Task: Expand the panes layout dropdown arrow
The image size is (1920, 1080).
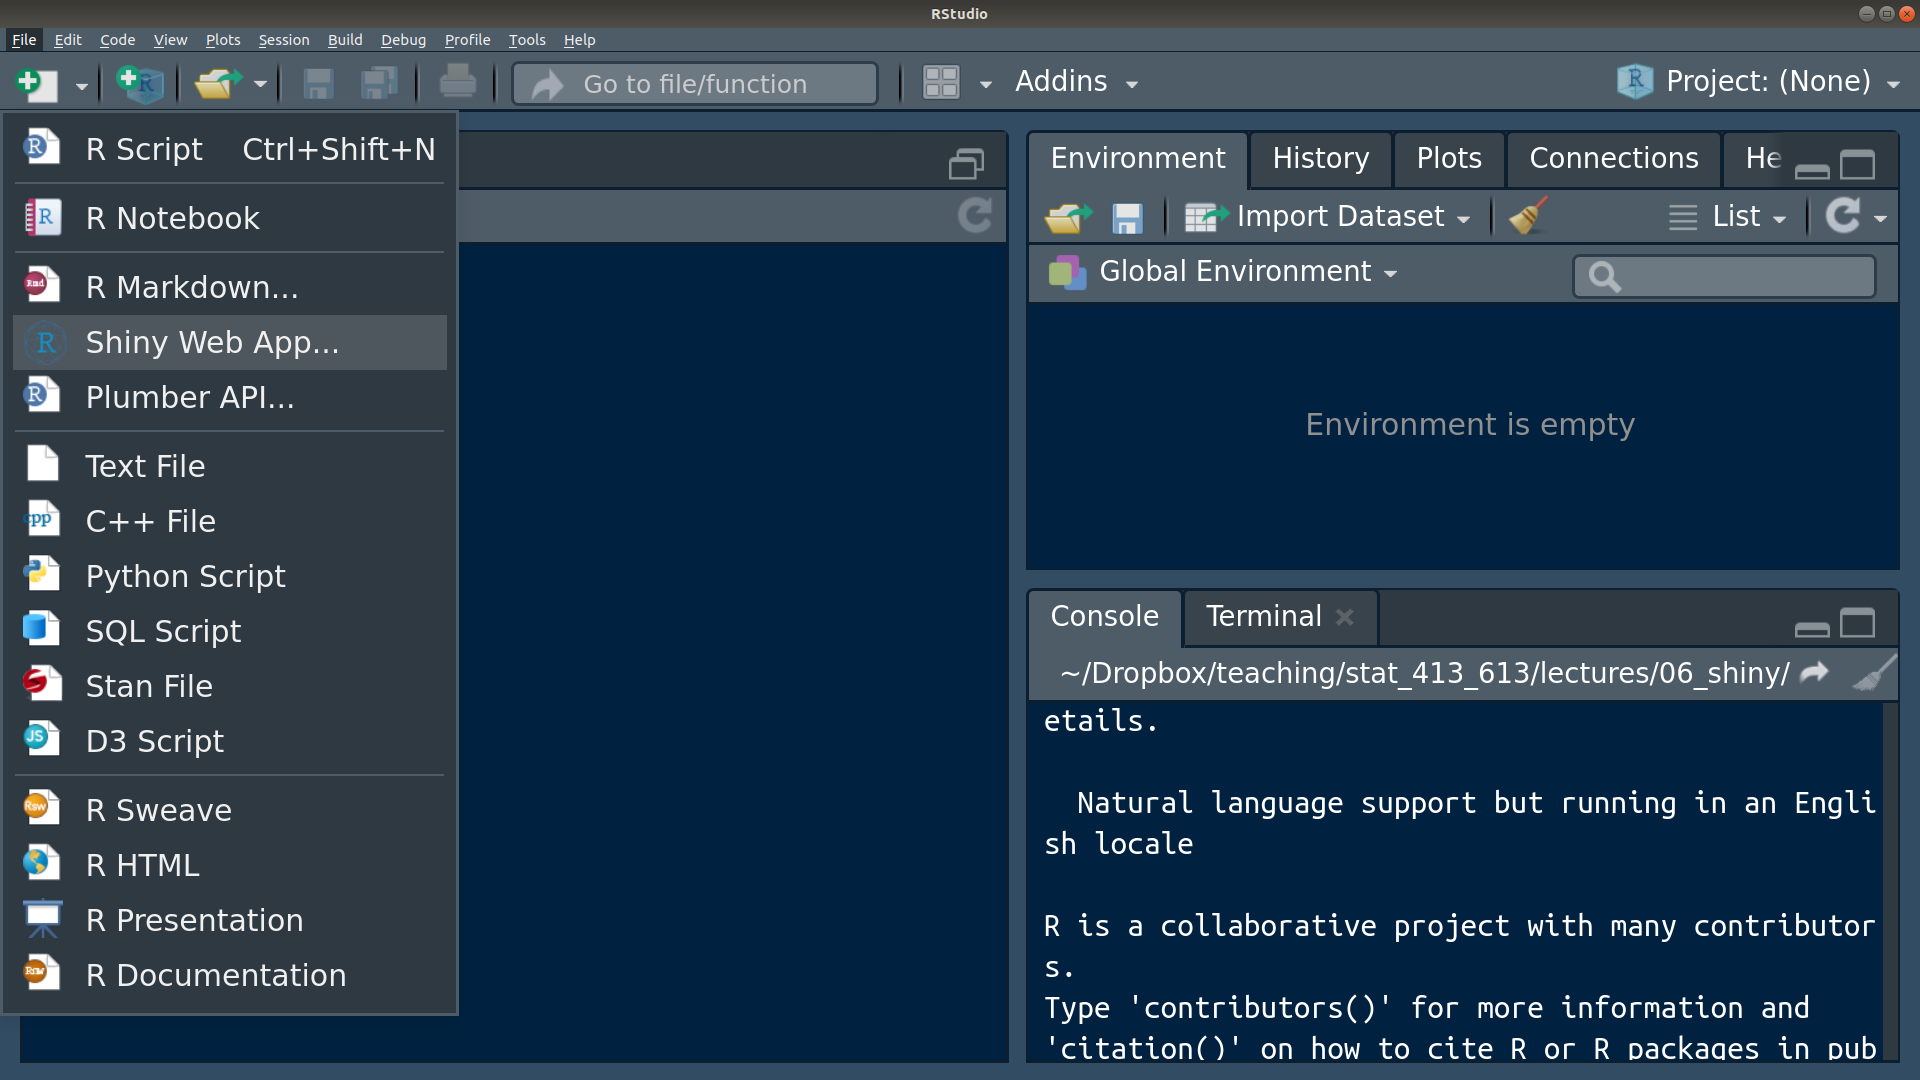Action: coord(986,84)
